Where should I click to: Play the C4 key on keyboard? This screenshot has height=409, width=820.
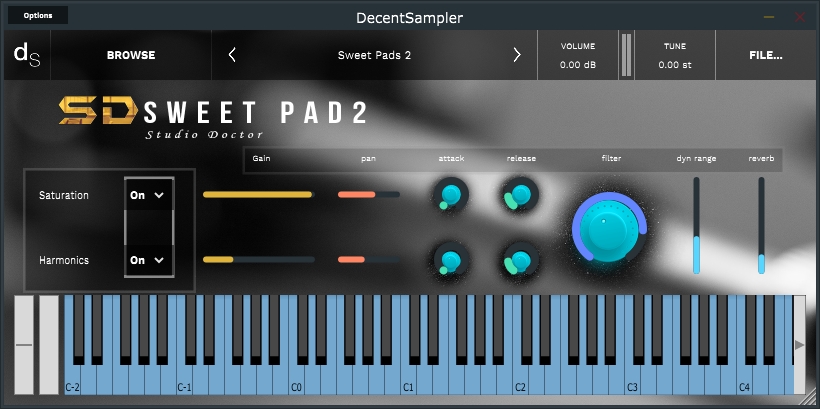(744, 380)
